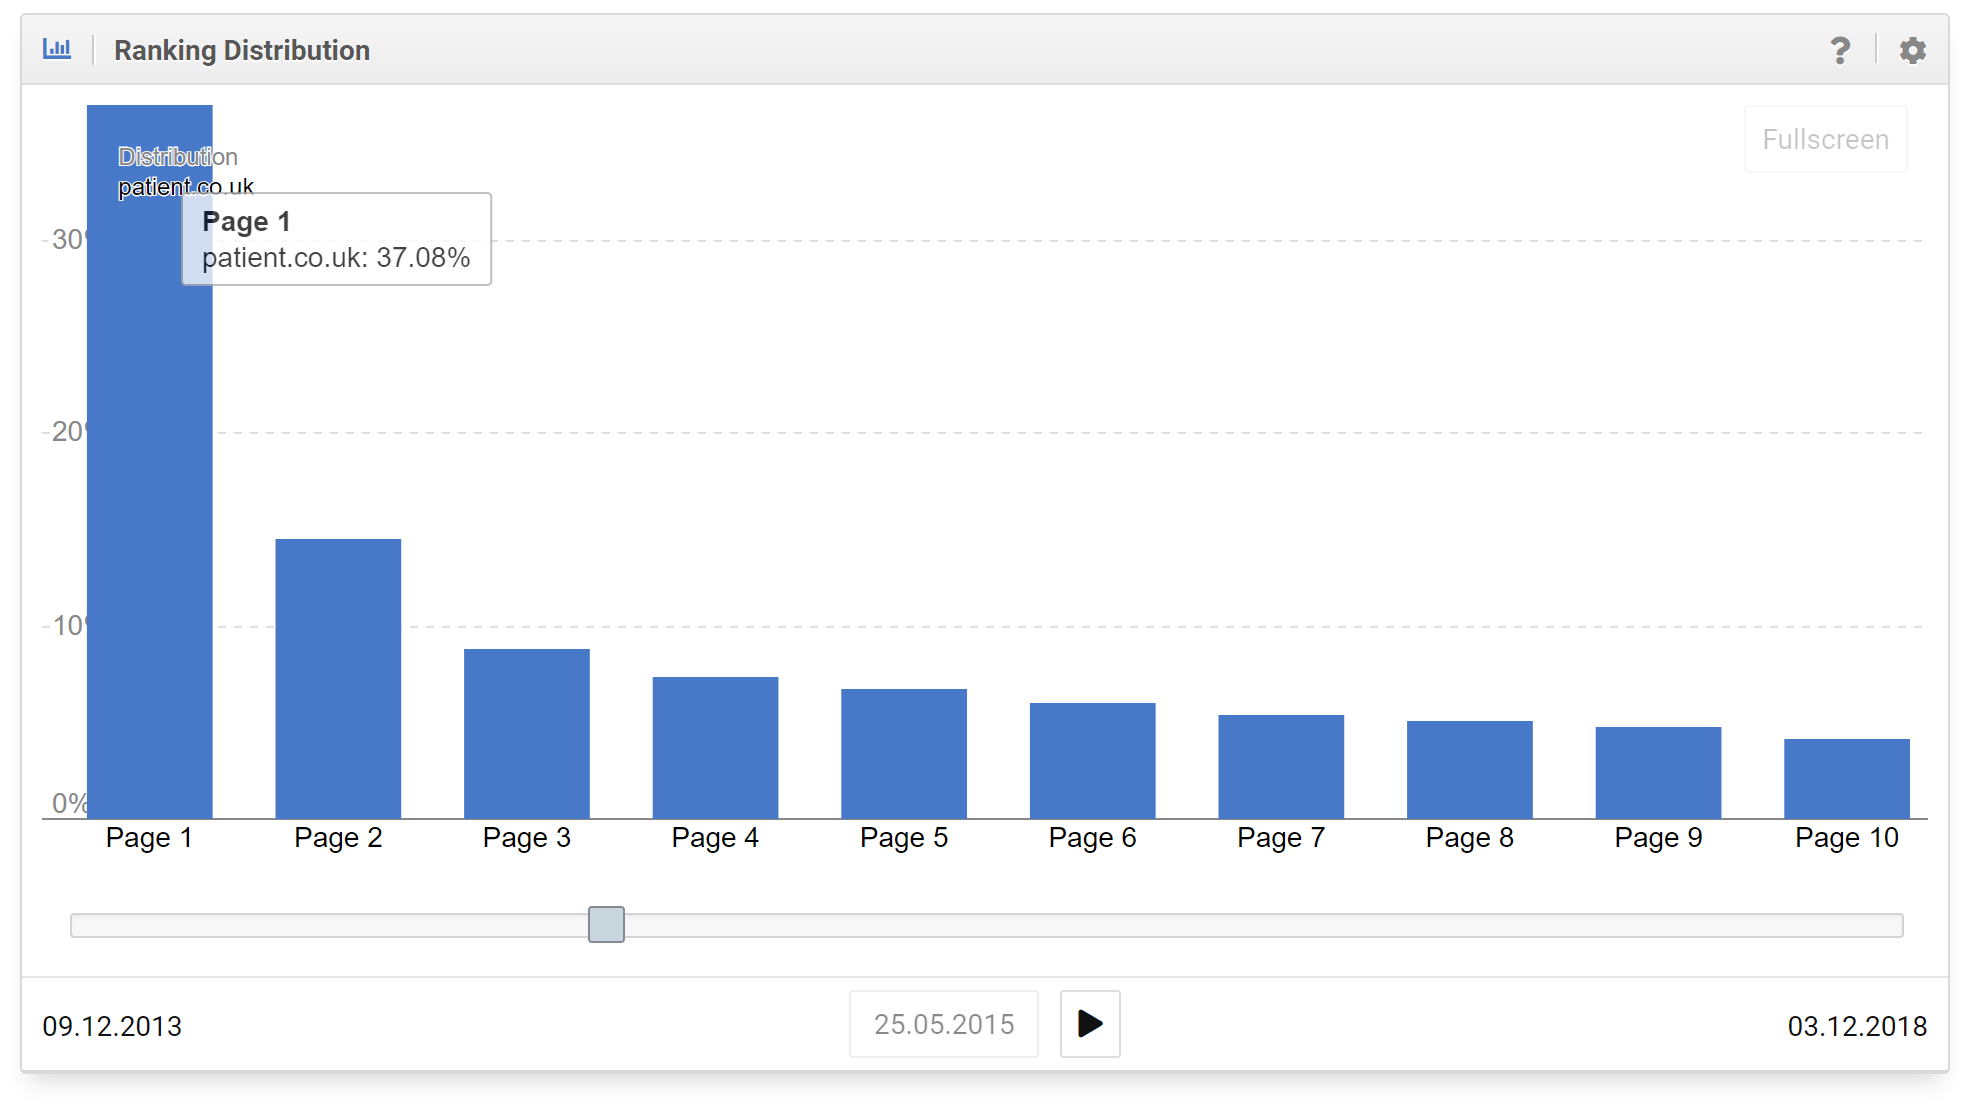Select the Page 8 bar
1967x1104 pixels.
click(x=1470, y=770)
